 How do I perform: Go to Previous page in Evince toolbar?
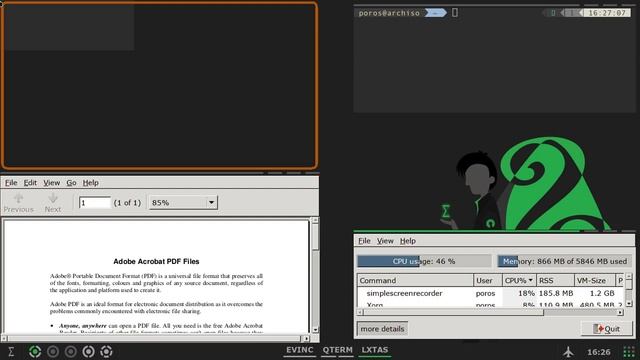[18, 203]
